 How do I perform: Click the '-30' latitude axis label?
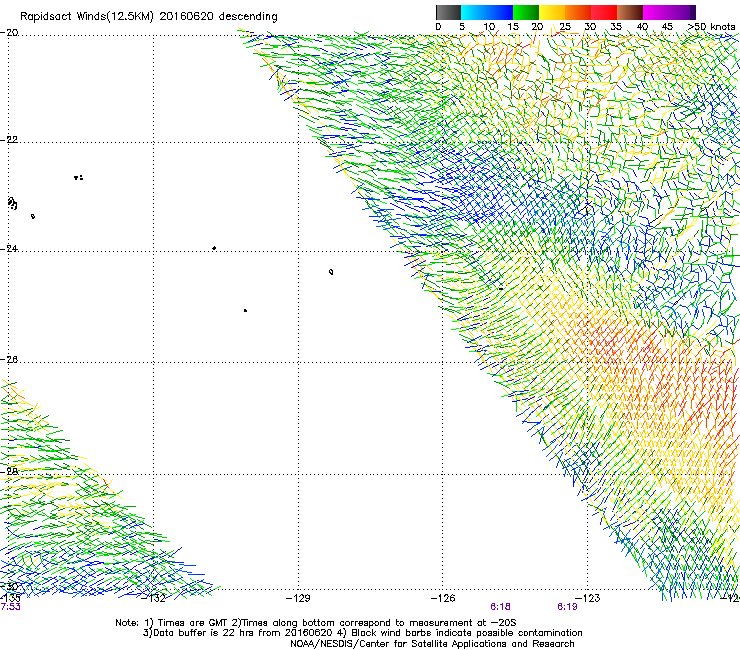point(10,586)
